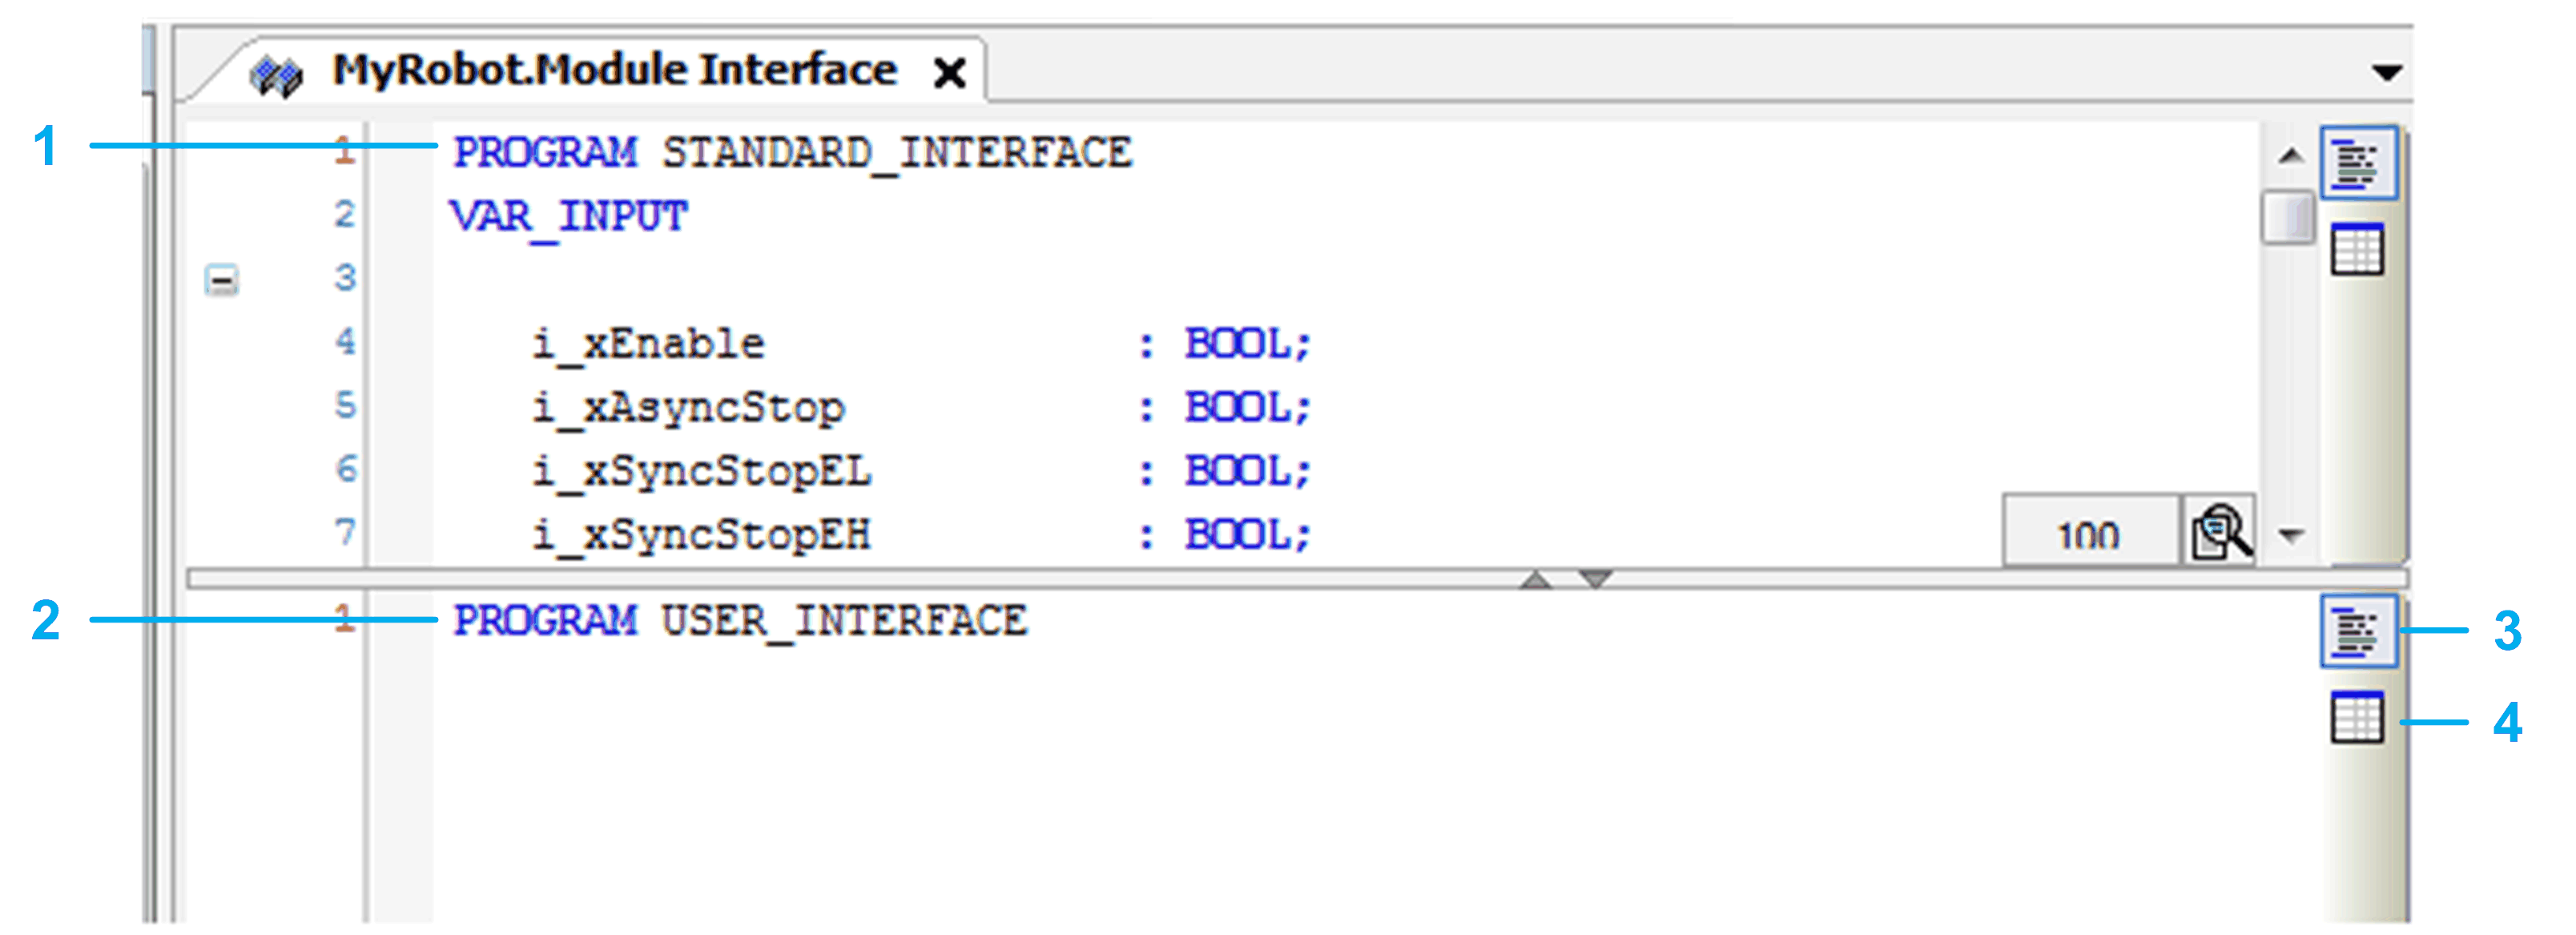The height and width of the screenshot is (935, 2576).
Task: Click the scroll up arrow in upper pane
Action: (x=2290, y=156)
